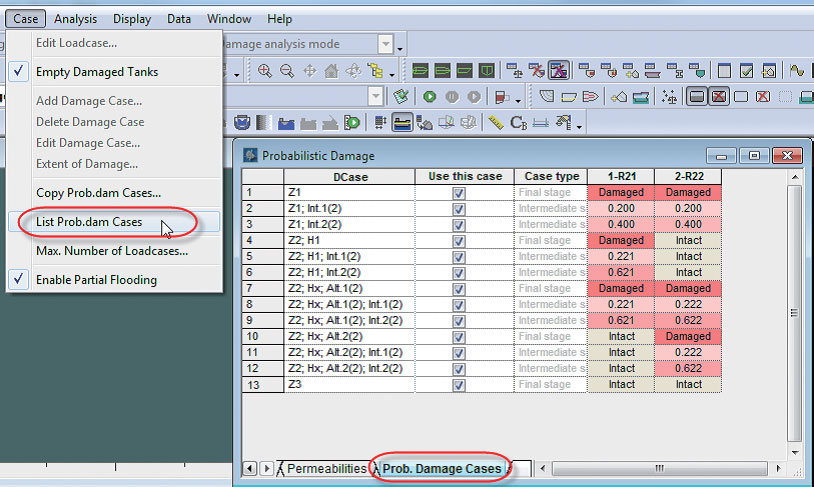Click the 2-R22 column header
The image size is (814, 487).
click(688, 177)
